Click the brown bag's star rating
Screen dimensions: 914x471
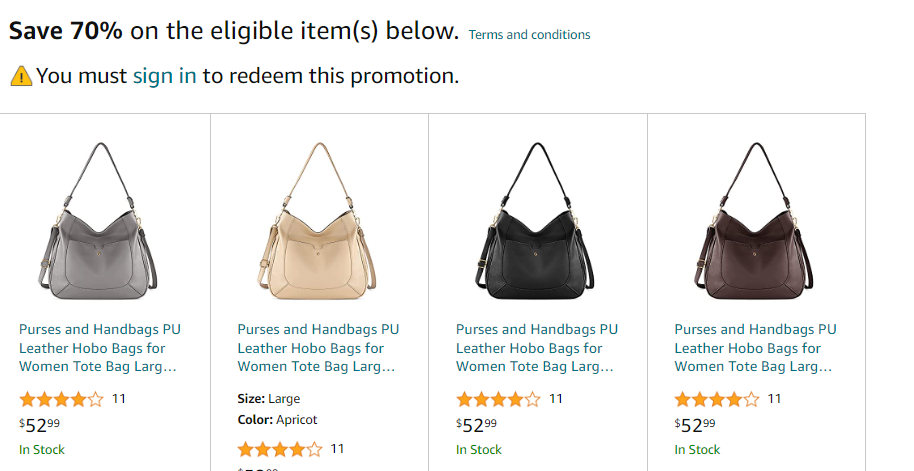click(717, 400)
